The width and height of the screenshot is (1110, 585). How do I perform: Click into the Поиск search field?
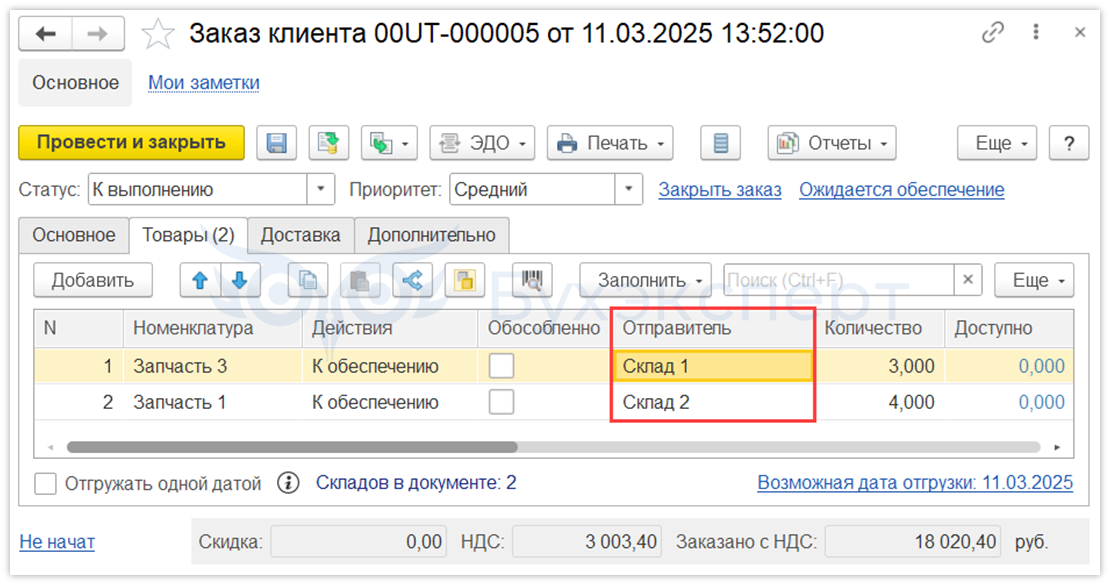[839, 280]
